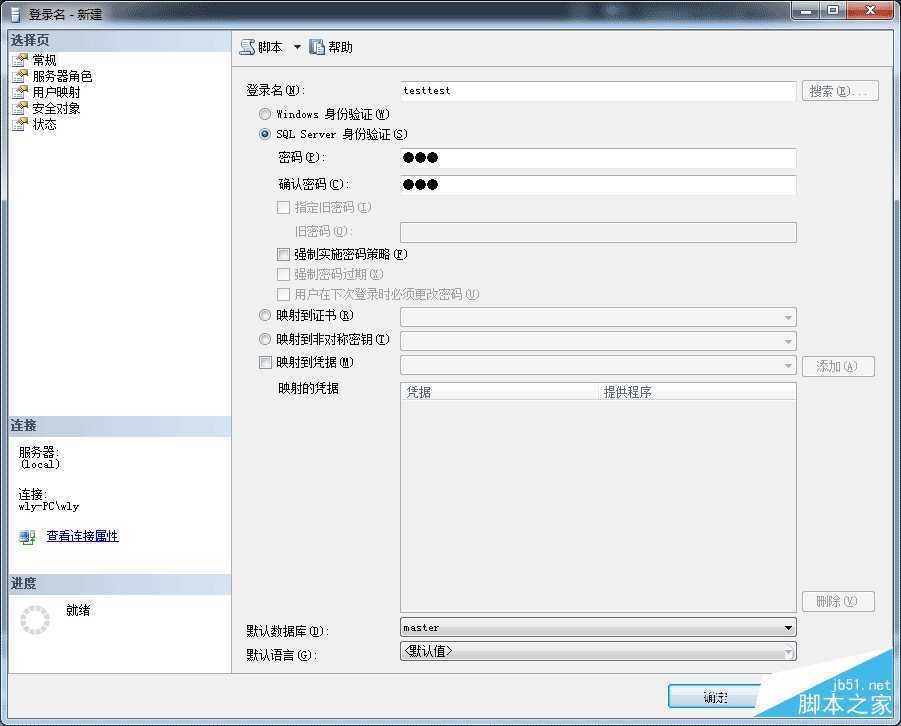Select the 安全对象 page icon
This screenshot has height=726, width=901.
pyautogui.click(x=20, y=108)
